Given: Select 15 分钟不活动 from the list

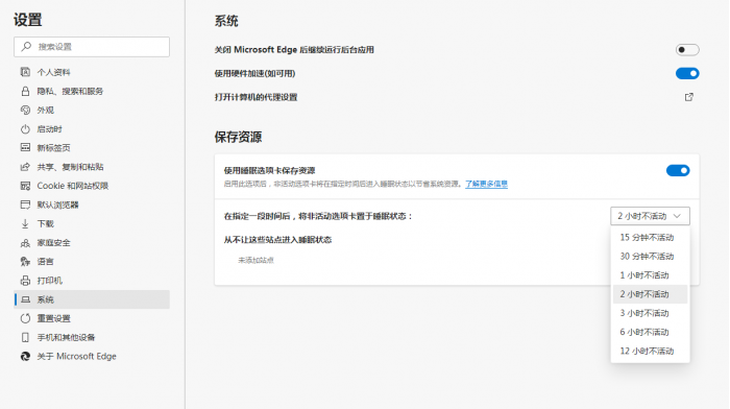Looking at the screenshot, I should click(x=647, y=238).
